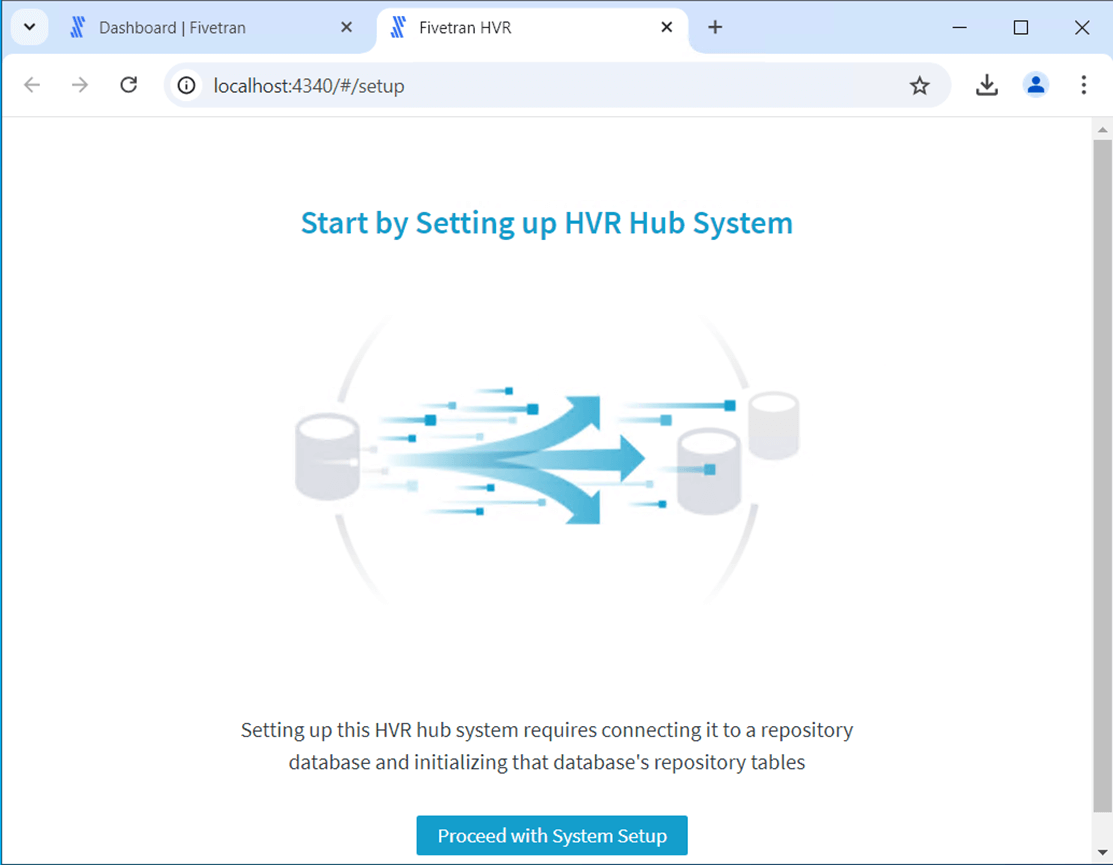View site information icon
Screen dimensions: 1113x865
[187, 86]
